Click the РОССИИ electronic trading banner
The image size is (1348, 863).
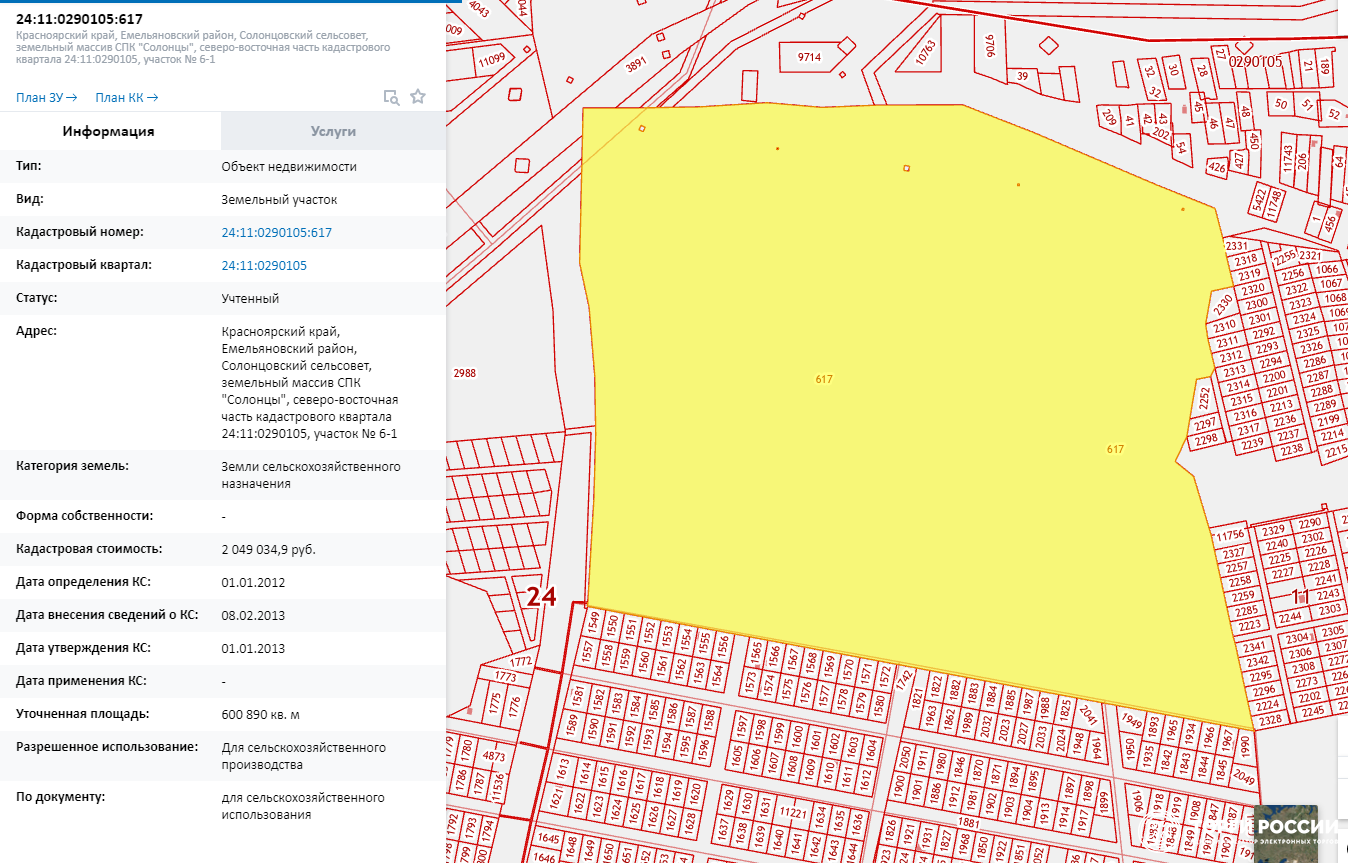click(x=1301, y=832)
